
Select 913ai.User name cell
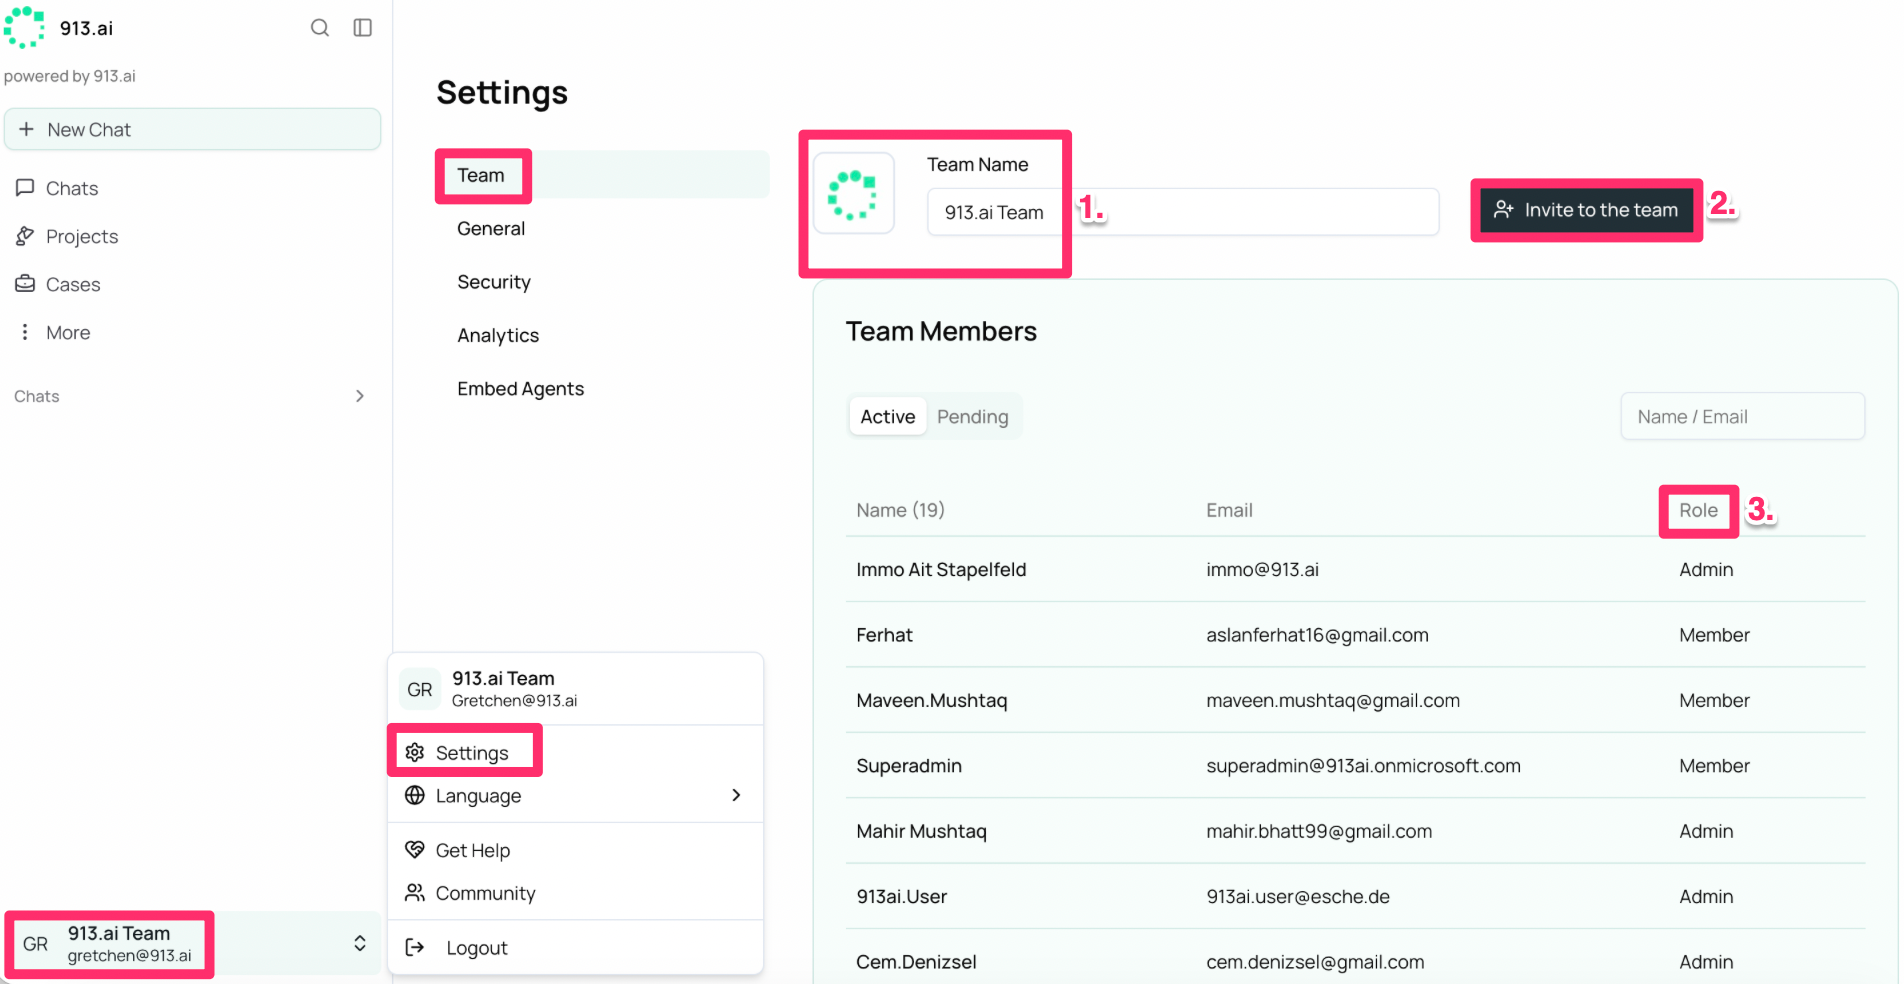tap(901, 897)
